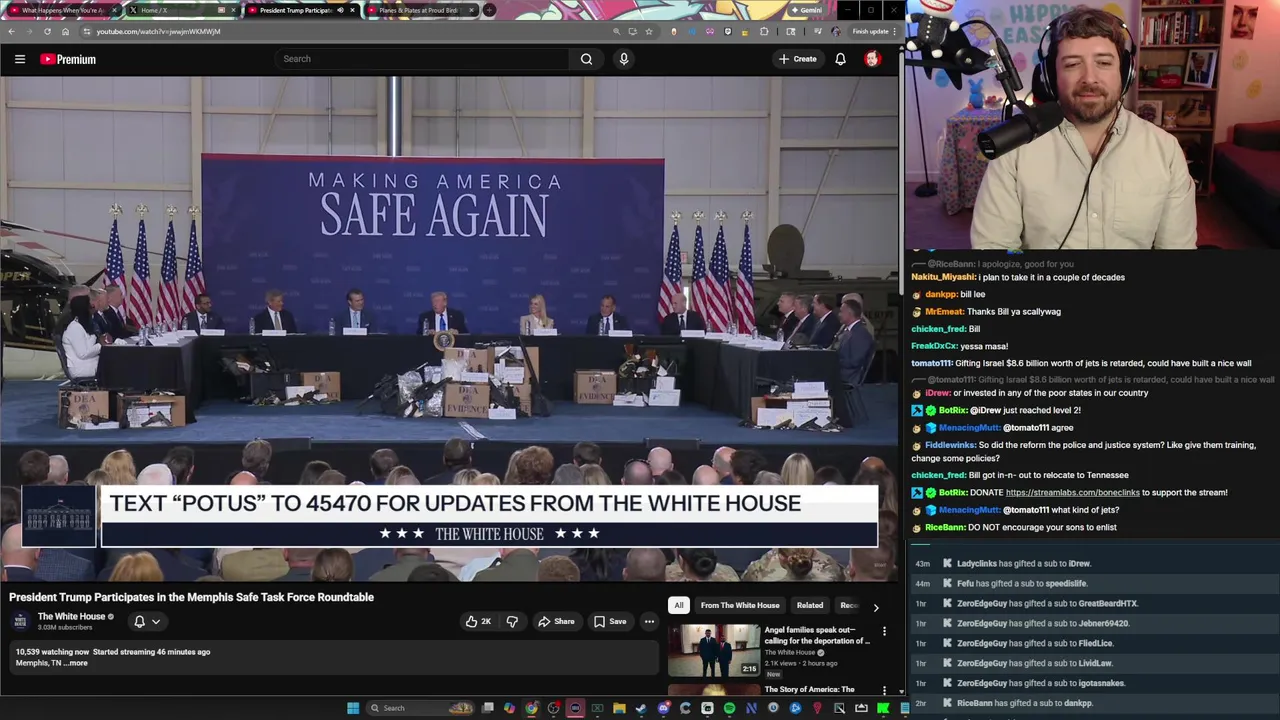Viewport: 1280px width, 720px height.
Task: Click Ladyclinks gifted a sub to iDrew
Action: coord(1023,564)
